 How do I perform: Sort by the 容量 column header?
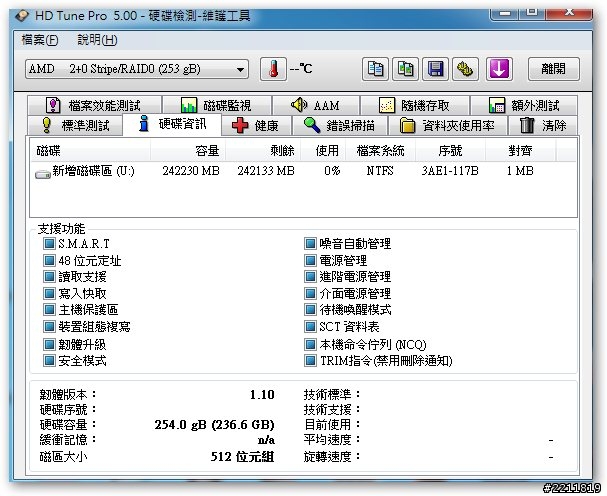click(x=188, y=150)
